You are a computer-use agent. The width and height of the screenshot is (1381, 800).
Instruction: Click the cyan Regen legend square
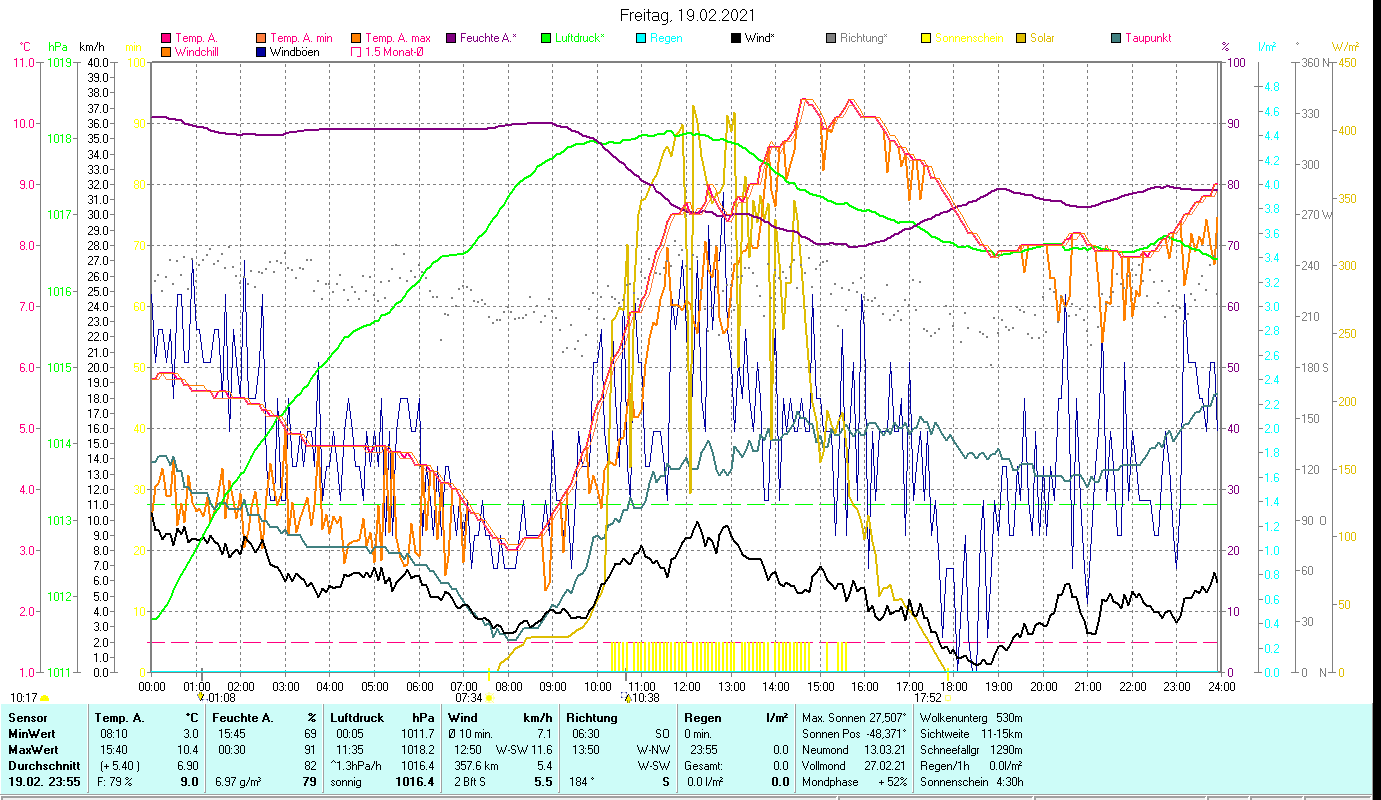point(641,38)
